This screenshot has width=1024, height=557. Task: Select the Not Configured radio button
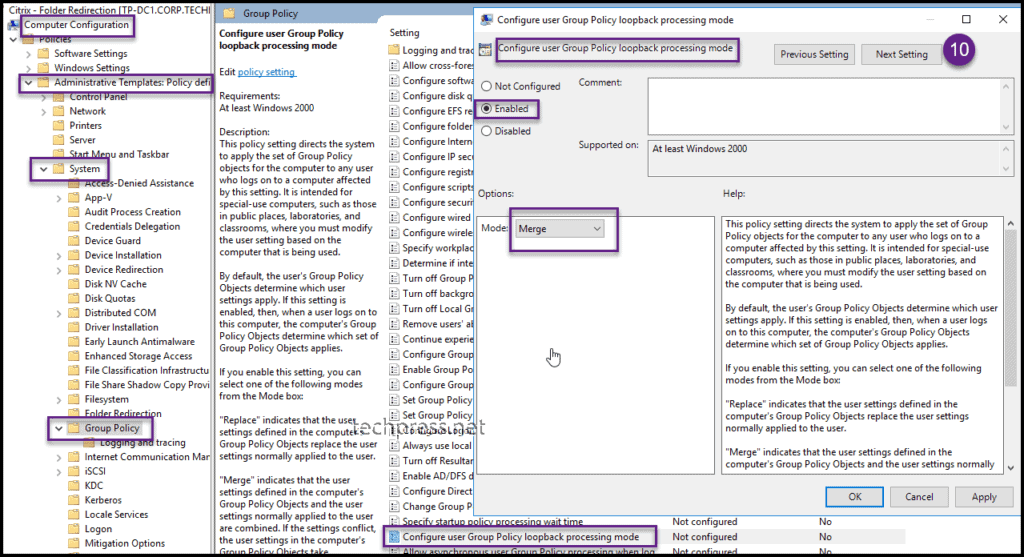coord(486,86)
